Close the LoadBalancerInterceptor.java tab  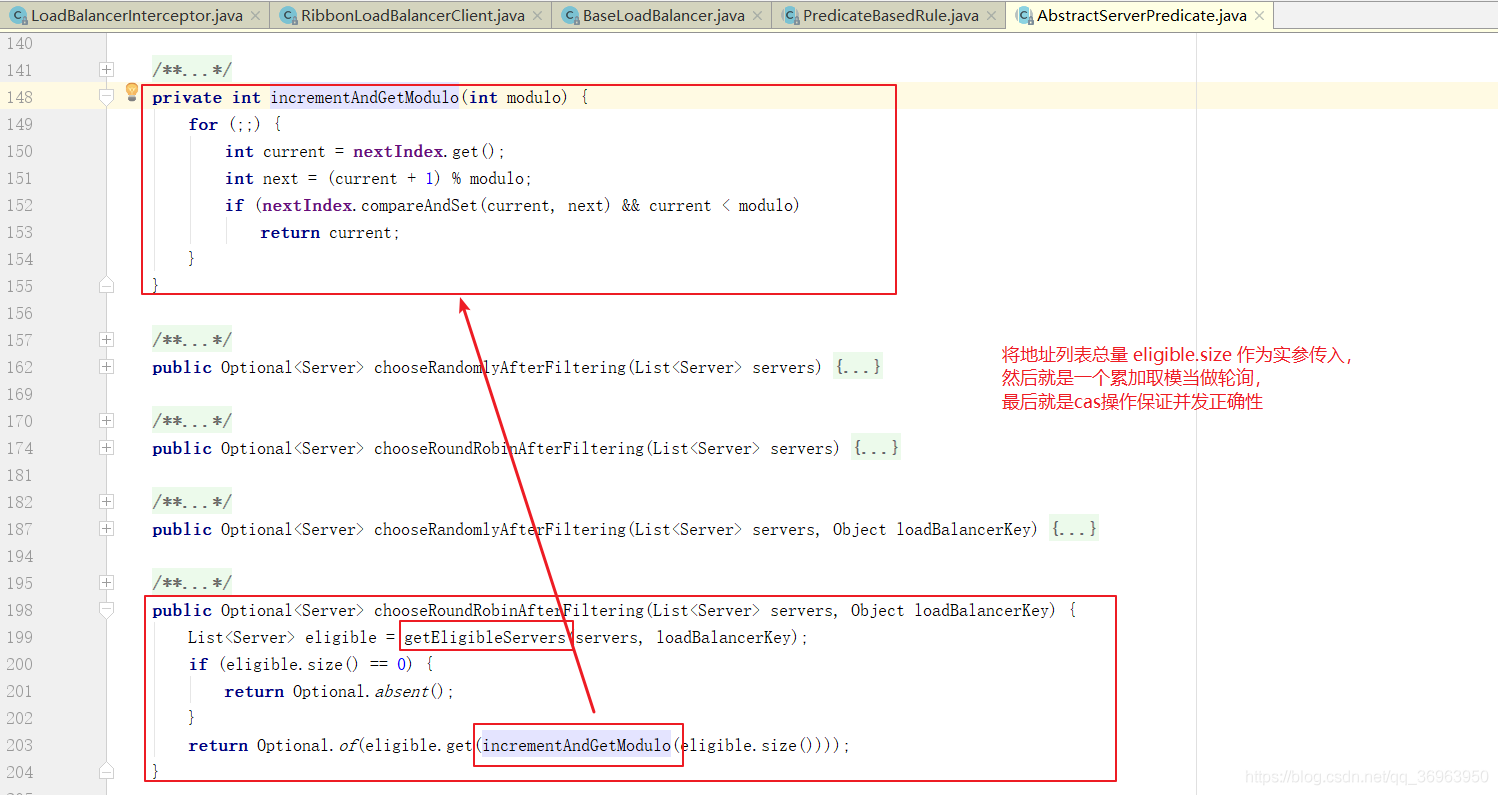click(255, 16)
